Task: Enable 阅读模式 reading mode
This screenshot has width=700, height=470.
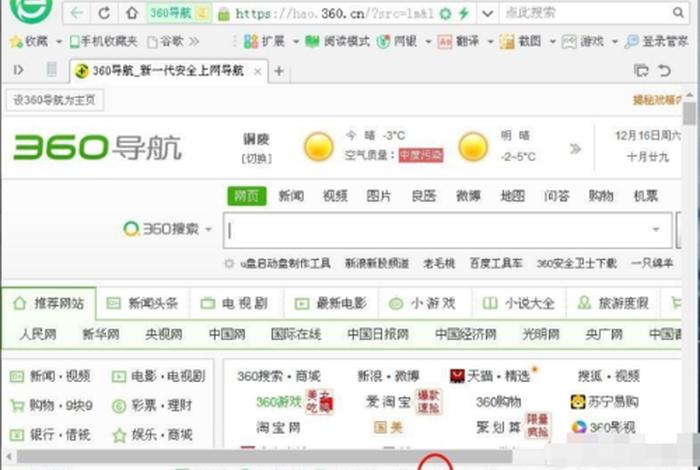Action: pos(337,42)
